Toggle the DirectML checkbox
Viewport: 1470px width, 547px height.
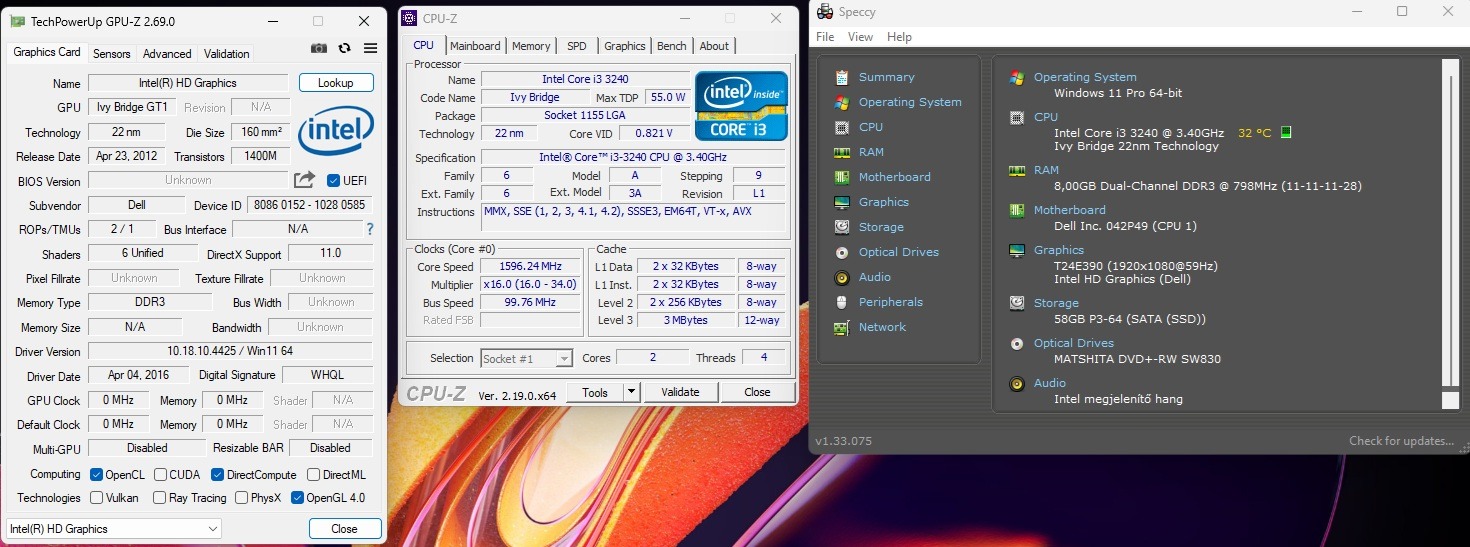click(313, 475)
